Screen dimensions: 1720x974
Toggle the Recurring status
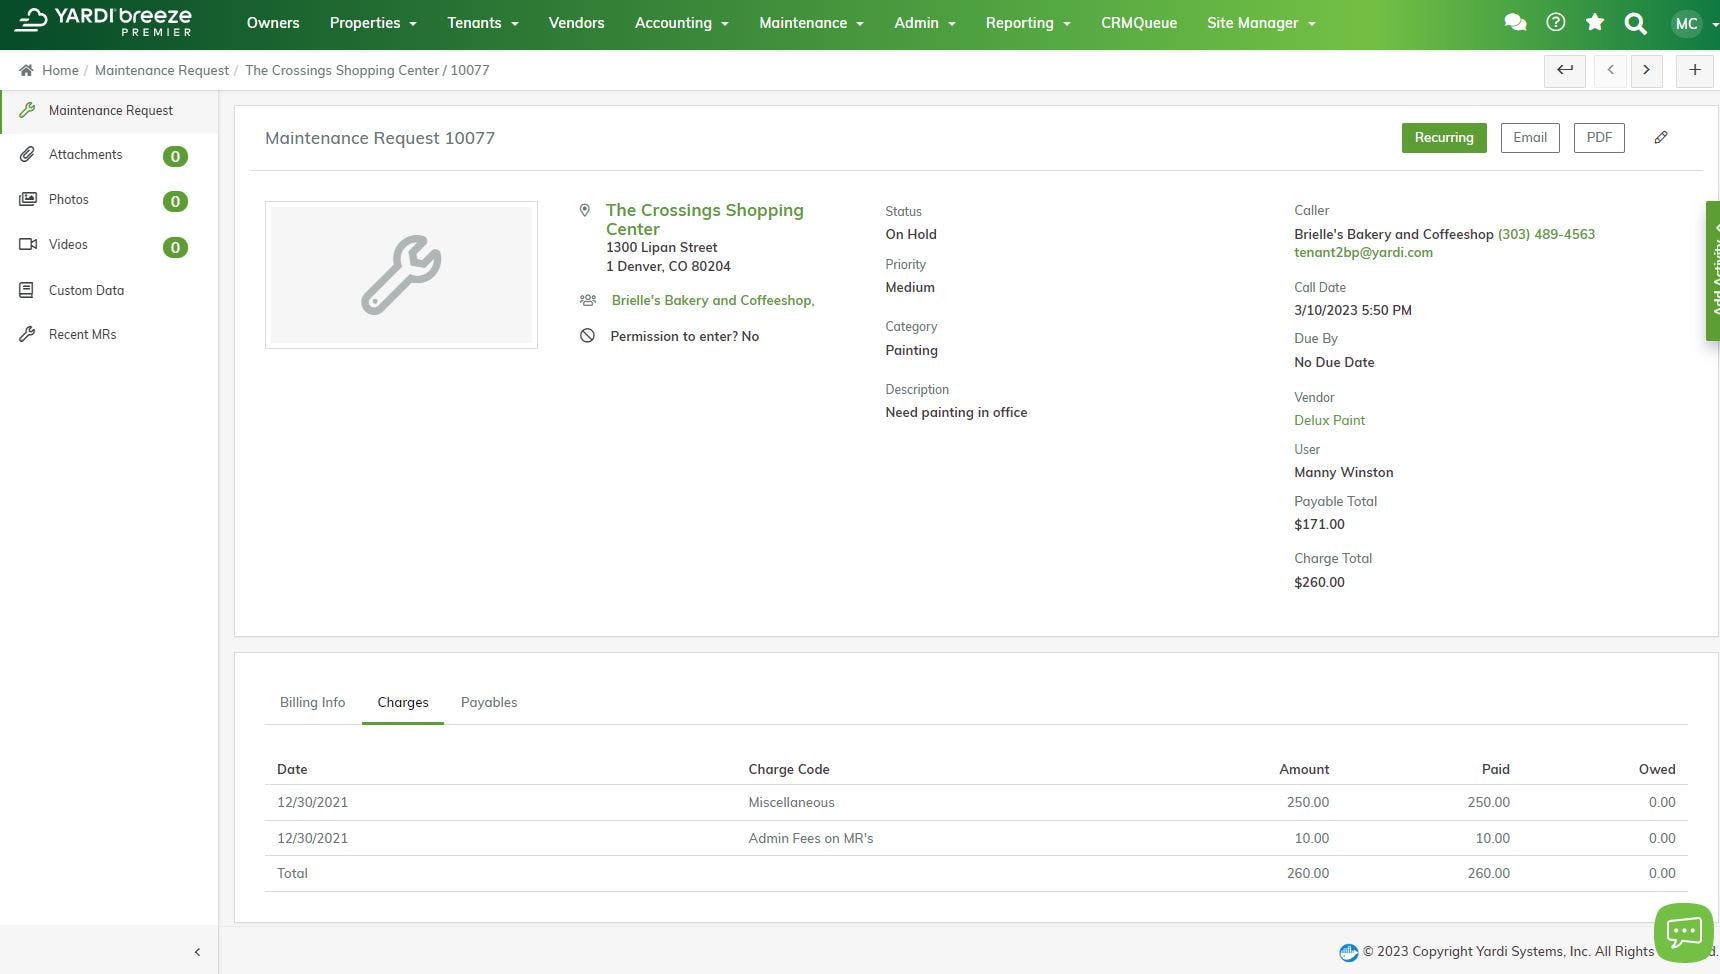pyautogui.click(x=1443, y=137)
